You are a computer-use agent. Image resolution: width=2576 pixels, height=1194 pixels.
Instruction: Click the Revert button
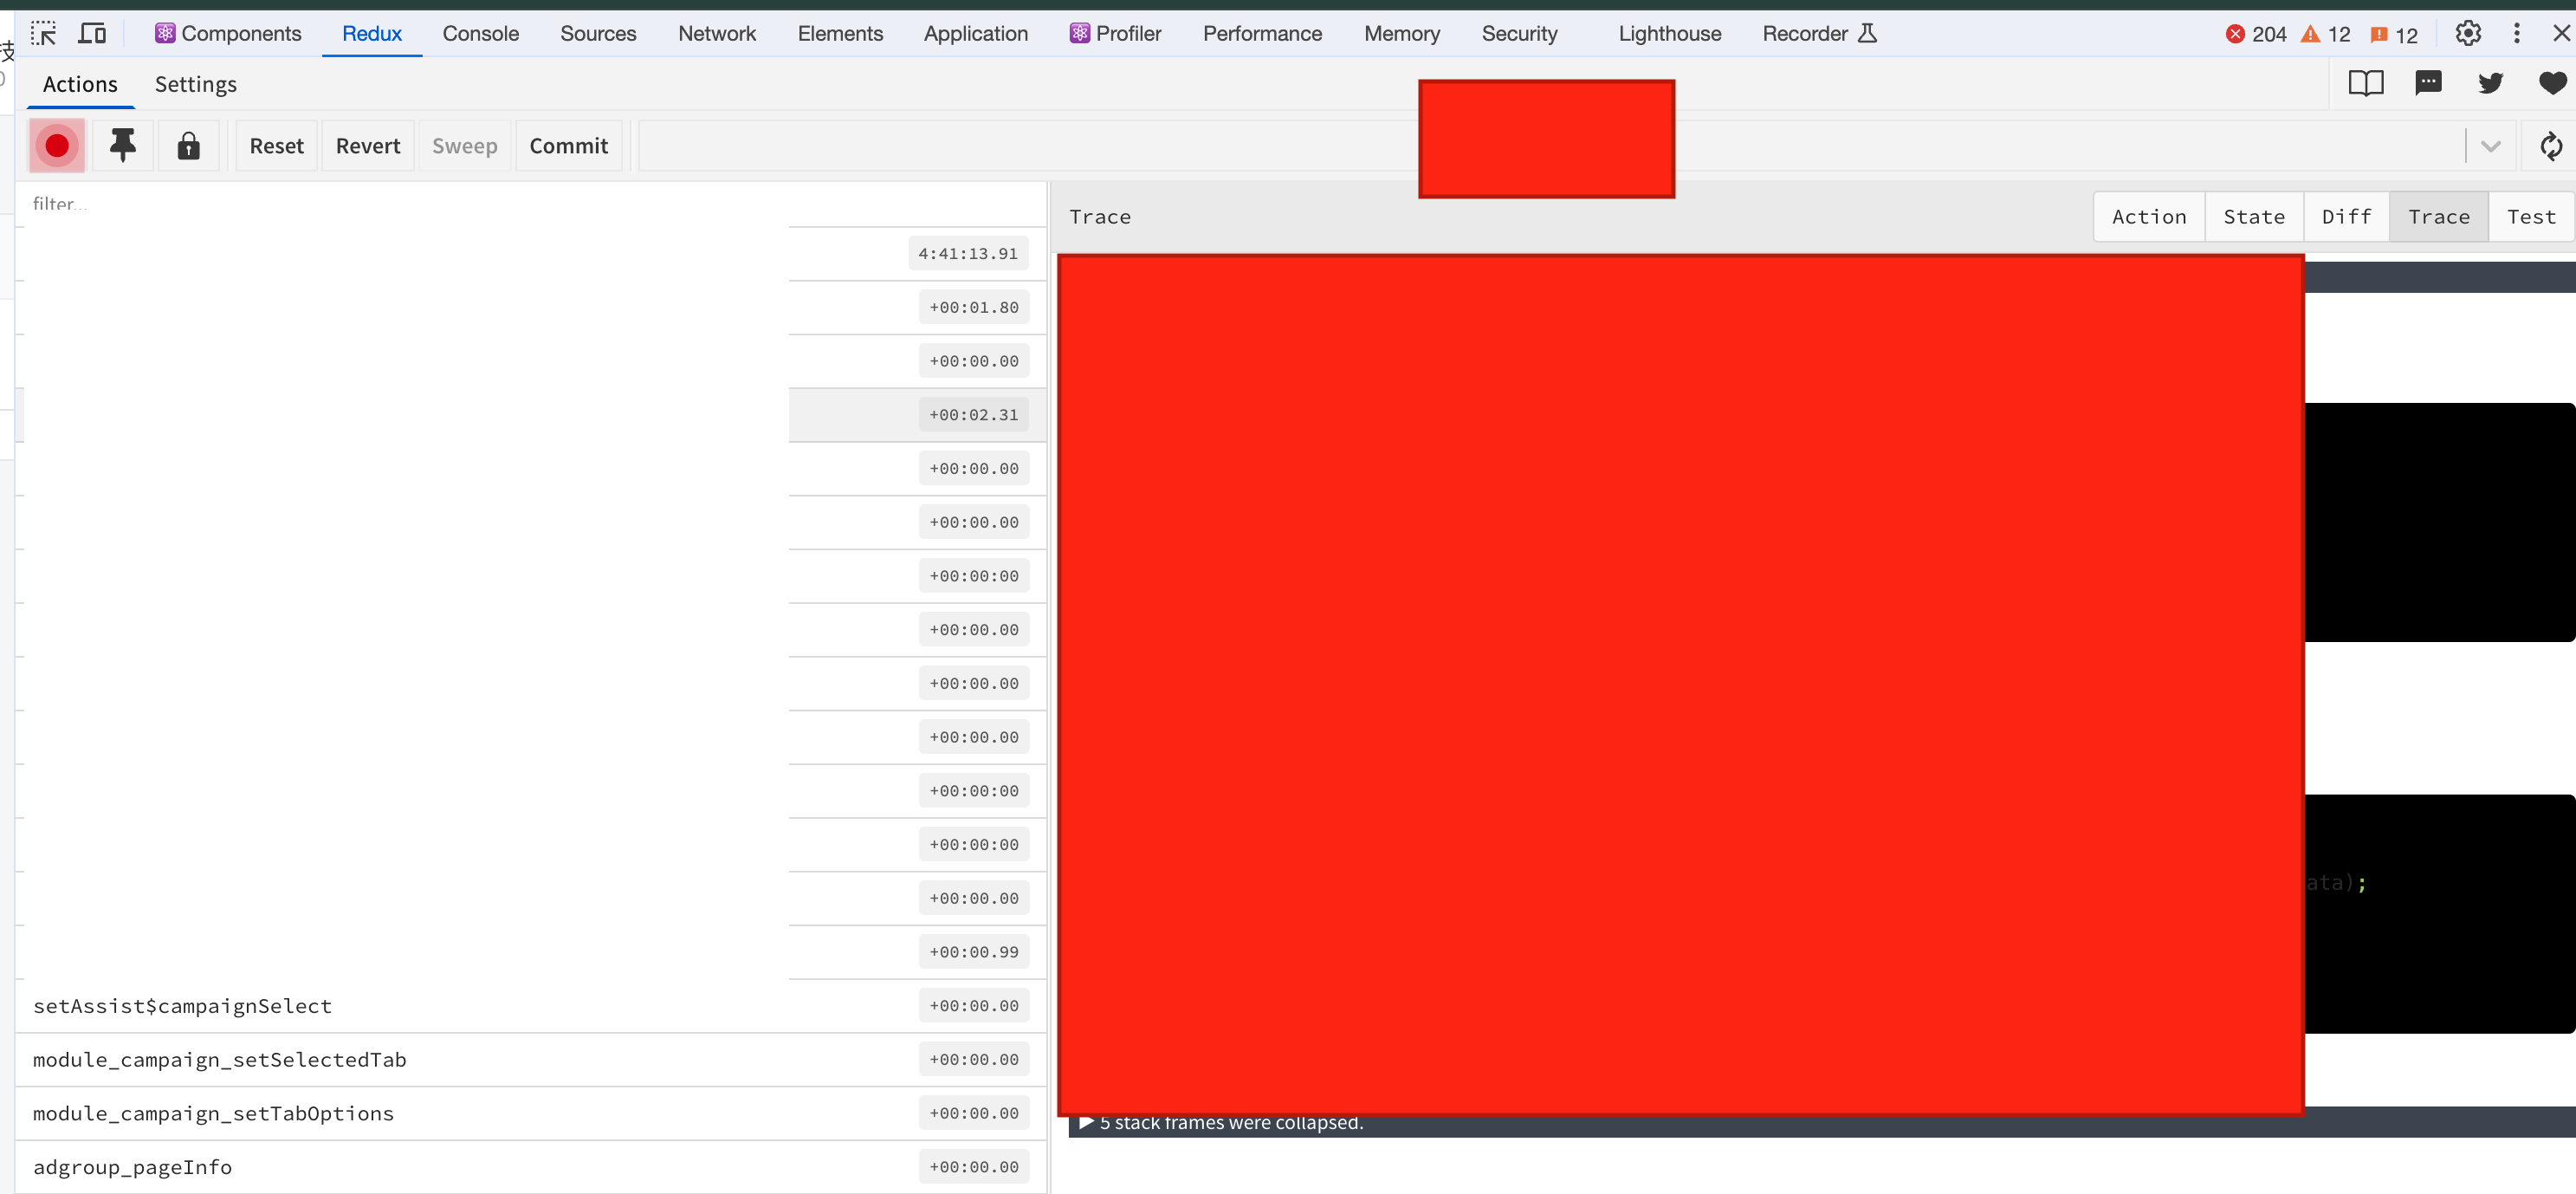pyautogui.click(x=367, y=146)
